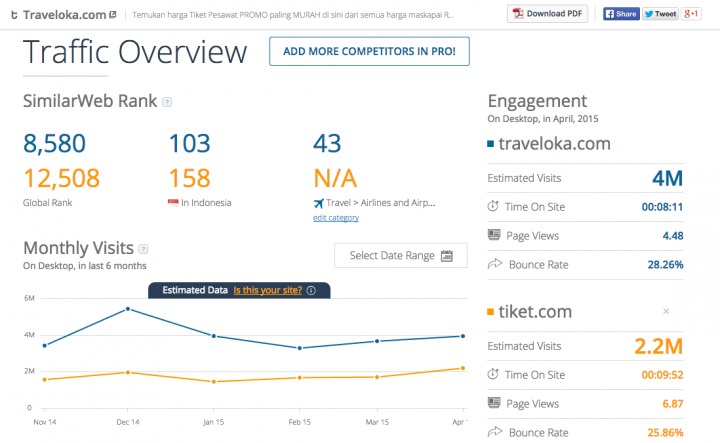Click the Traveloka.com site title
Image resolution: width=720 pixels, height=443 pixels.
pos(64,15)
